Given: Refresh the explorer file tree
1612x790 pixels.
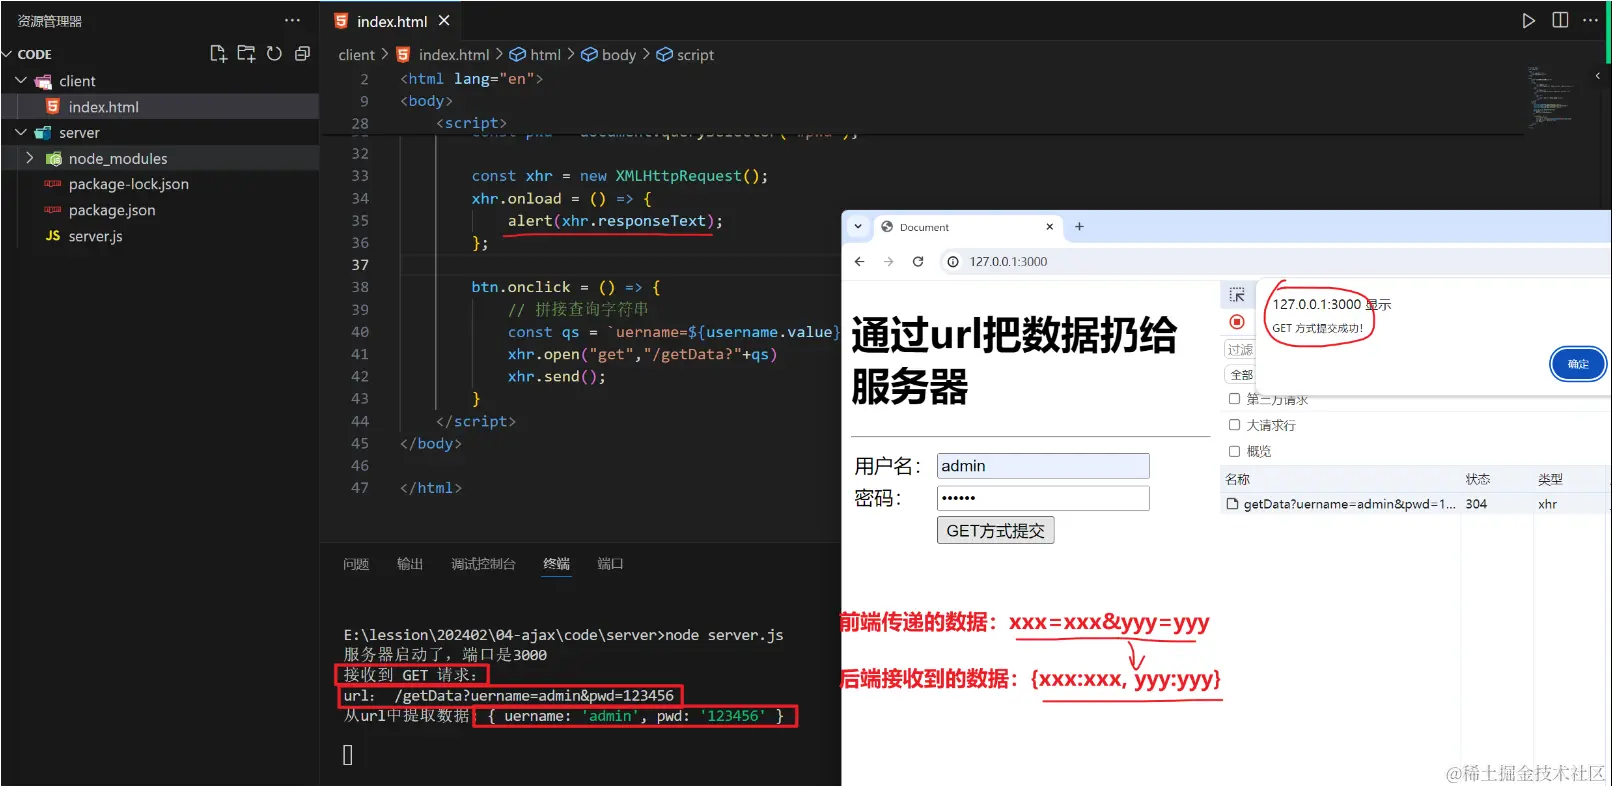Looking at the screenshot, I should 274,54.
